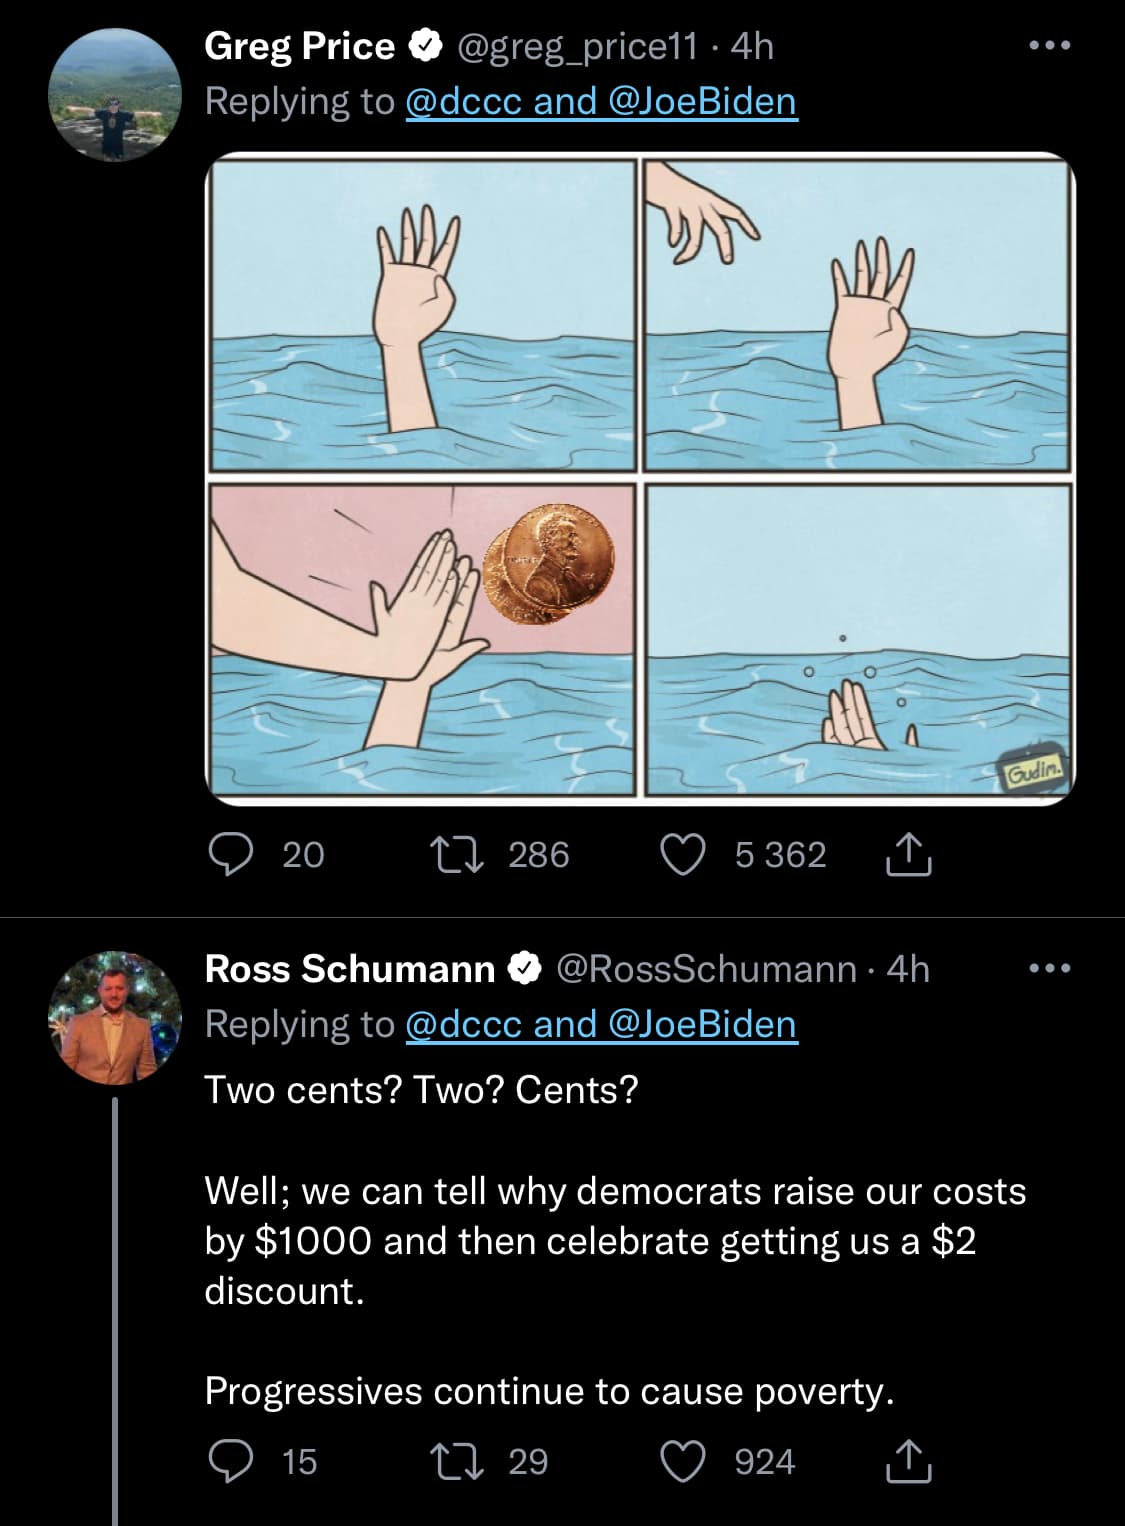Reply to Greg Price's tweet

(230, 855)
